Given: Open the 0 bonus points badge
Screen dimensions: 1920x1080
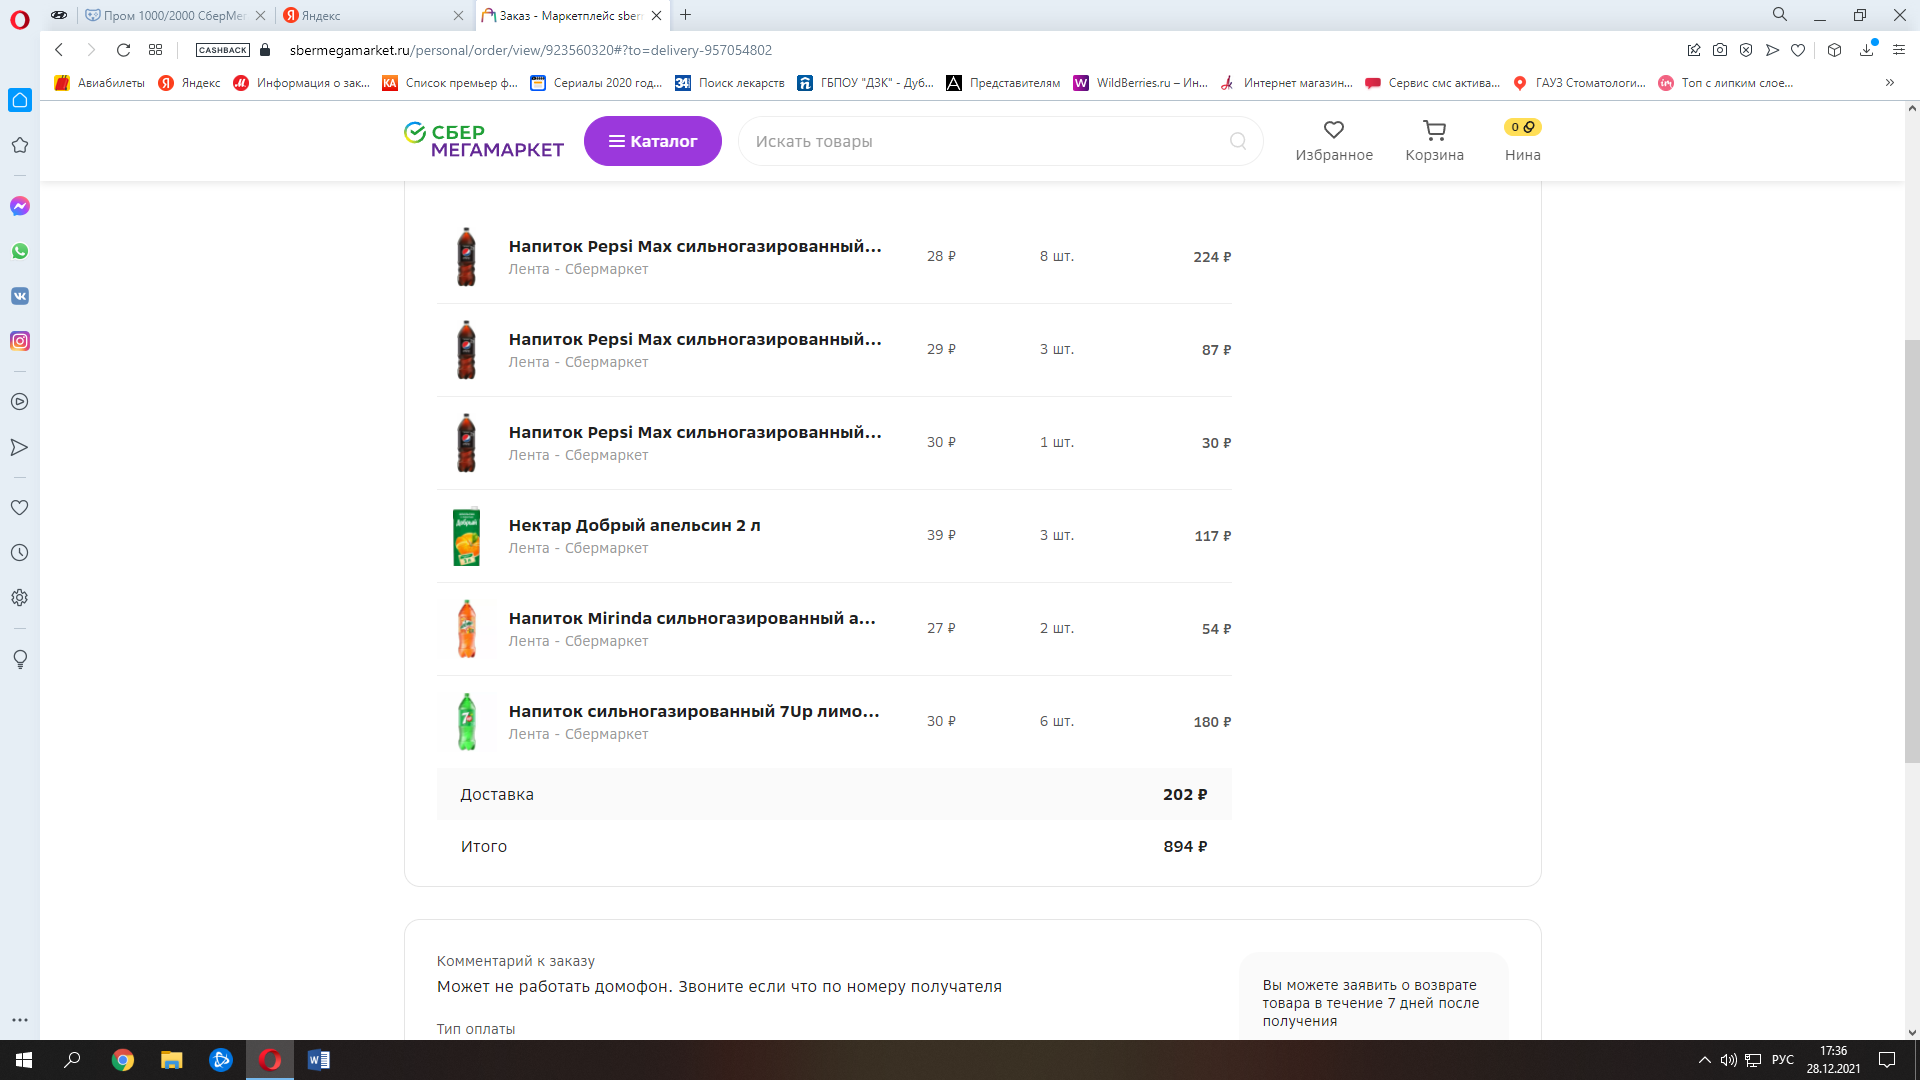Looking at the screenshot, I should (1522, 127).
